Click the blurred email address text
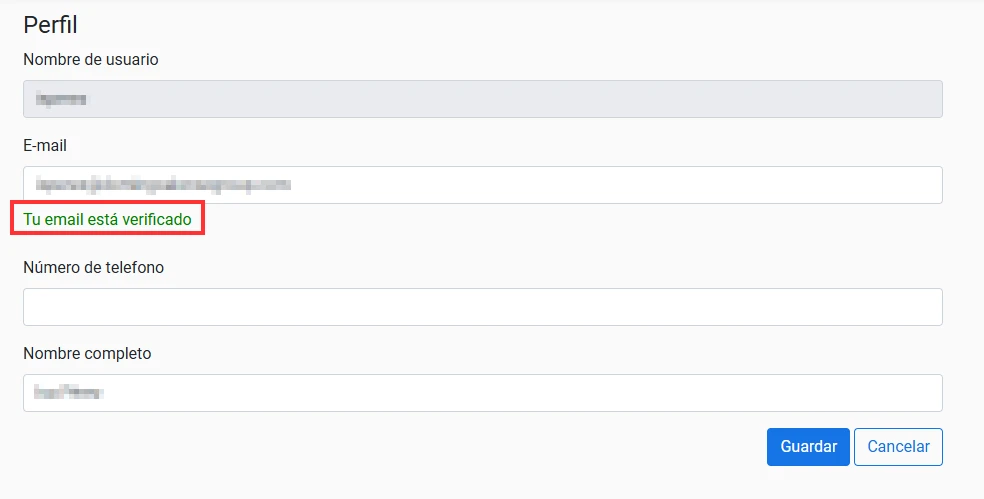This screenshot has height=499, width=984. pos(163,185)
